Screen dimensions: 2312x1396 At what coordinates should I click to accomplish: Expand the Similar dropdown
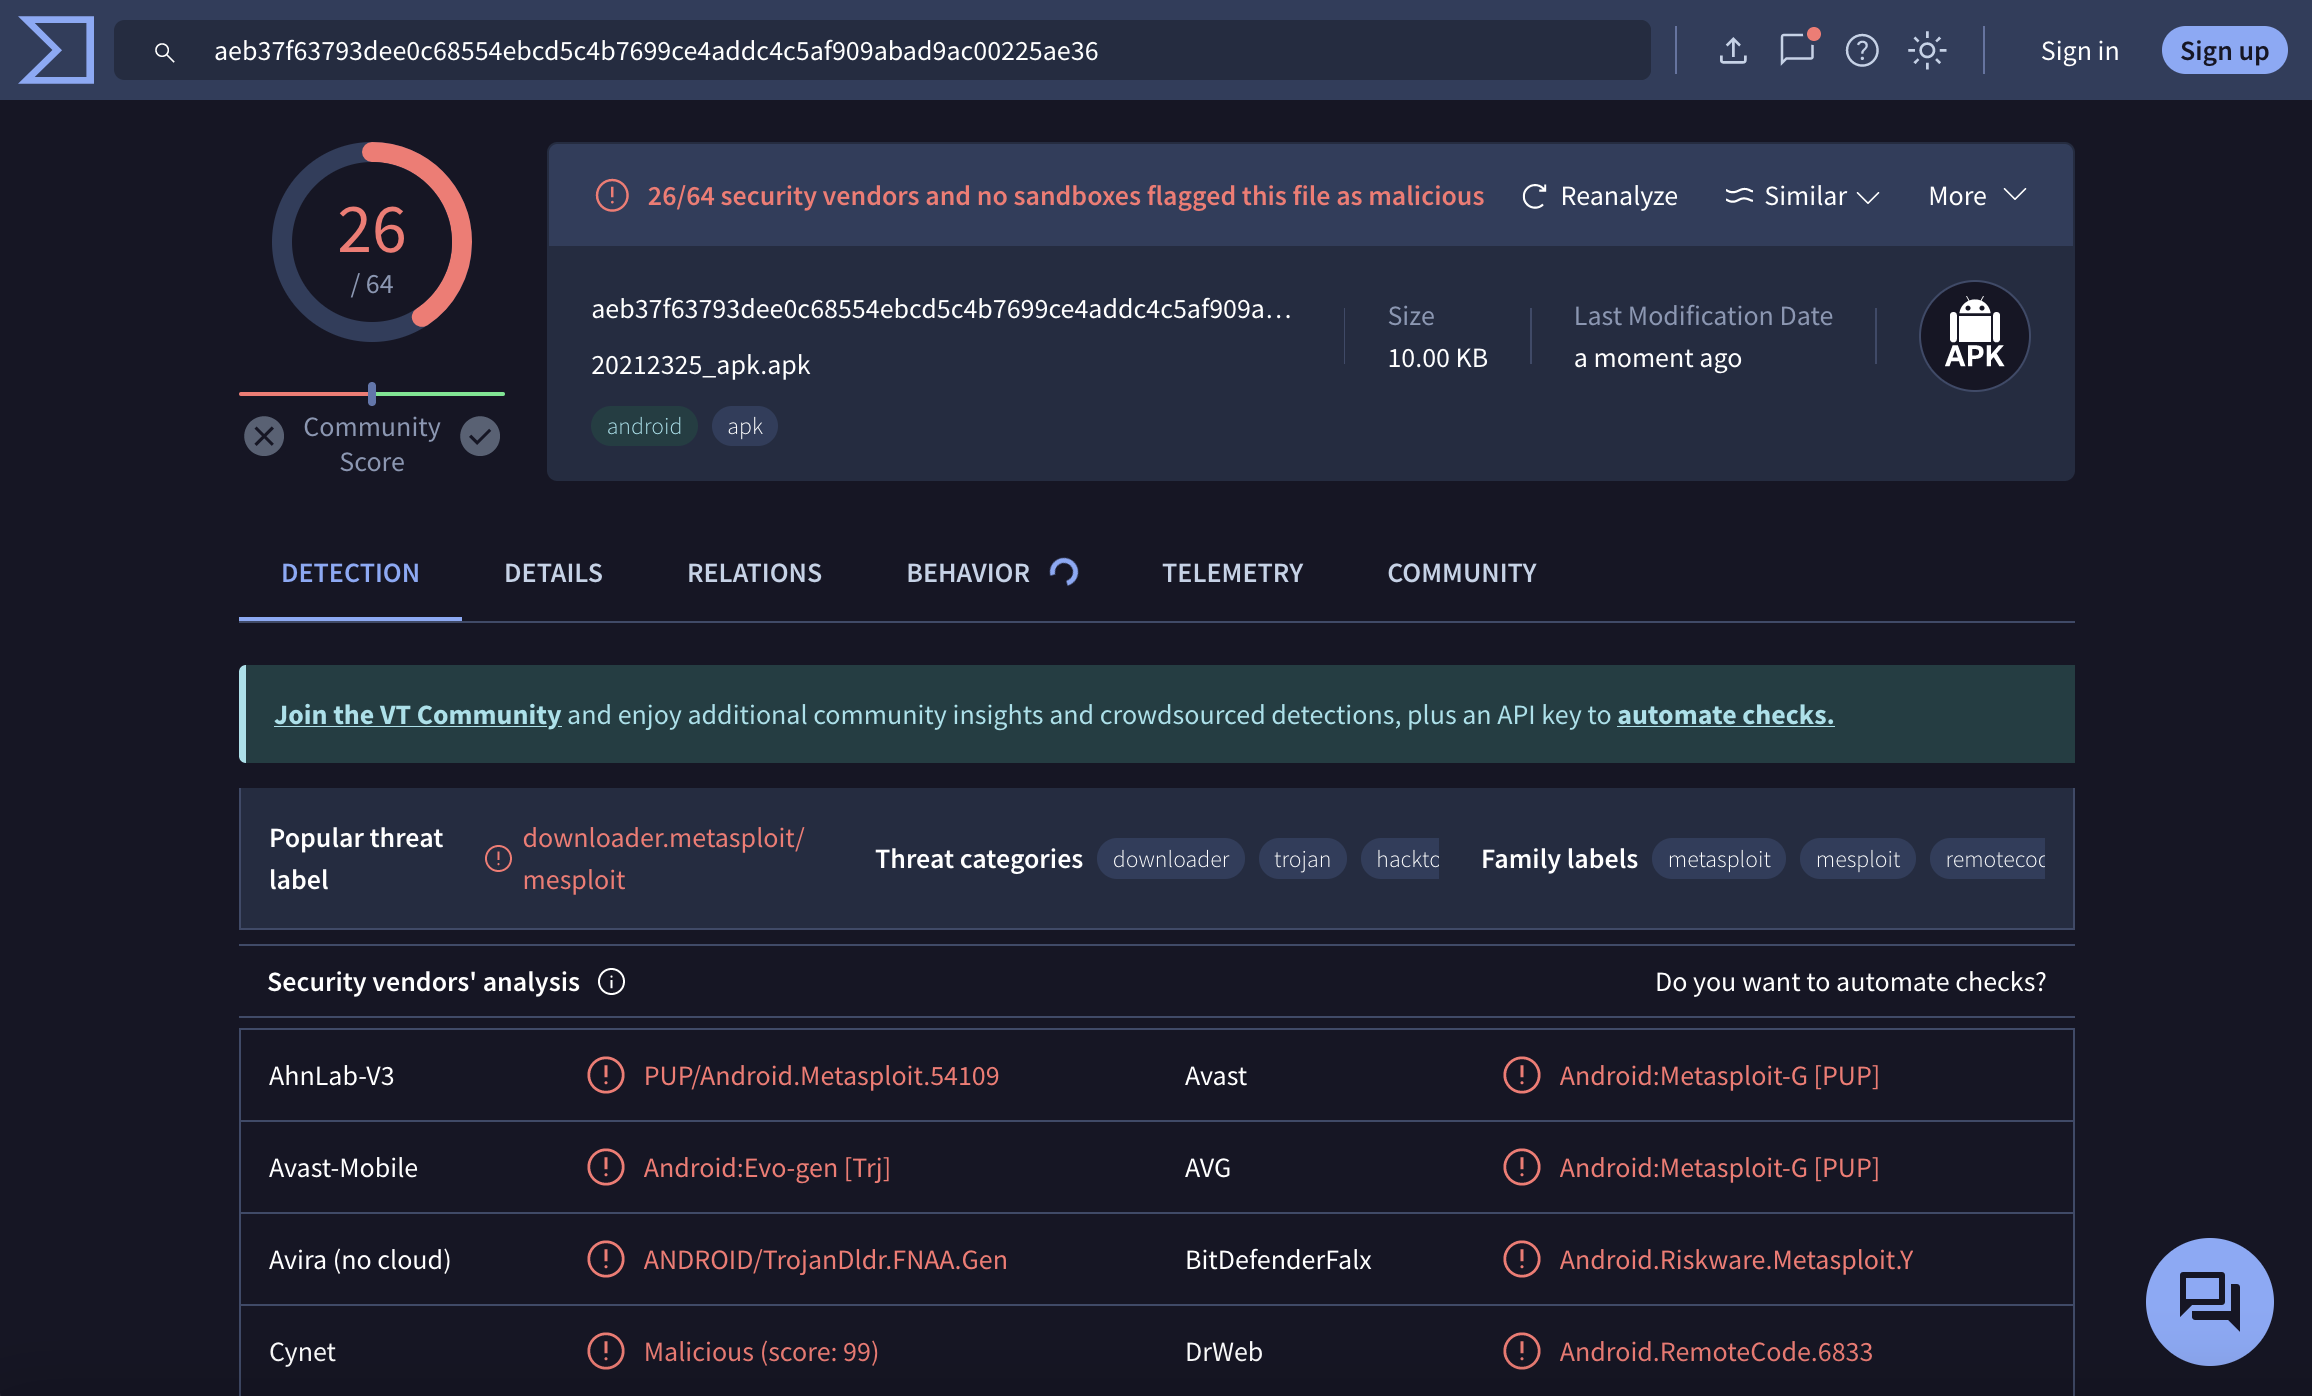point(1802,196)
